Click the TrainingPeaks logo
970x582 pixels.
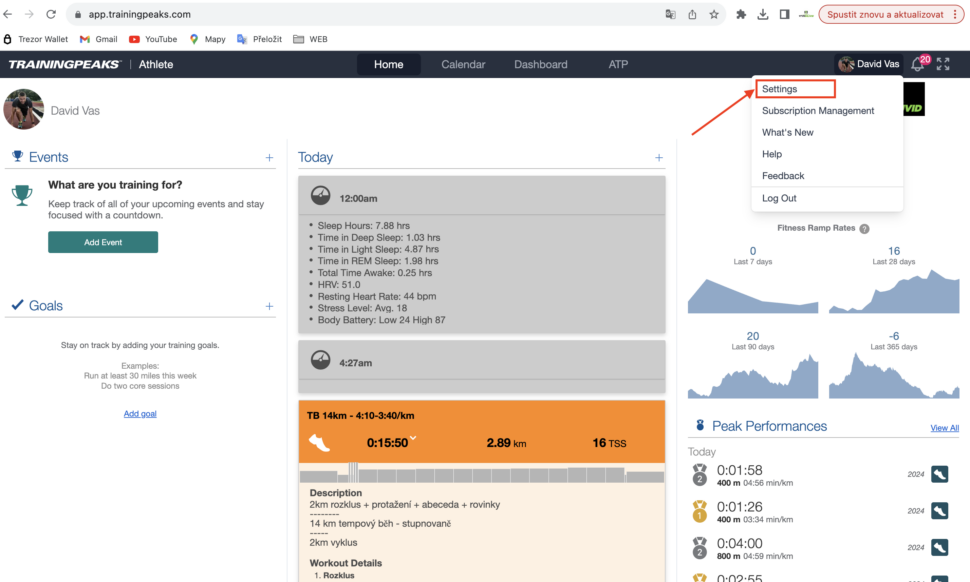64,64
